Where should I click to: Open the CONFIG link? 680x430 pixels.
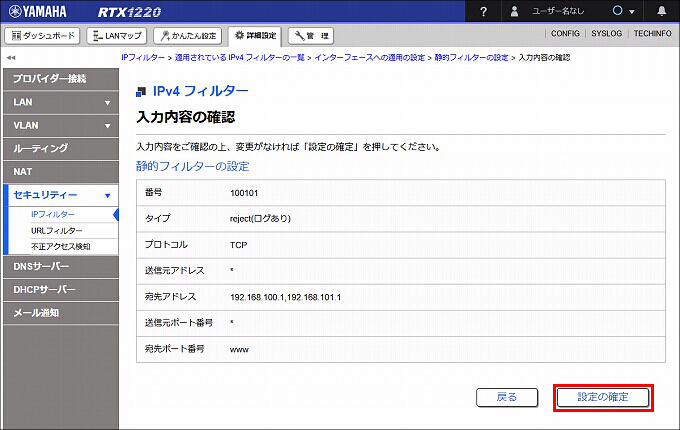[x=565, y=33]
